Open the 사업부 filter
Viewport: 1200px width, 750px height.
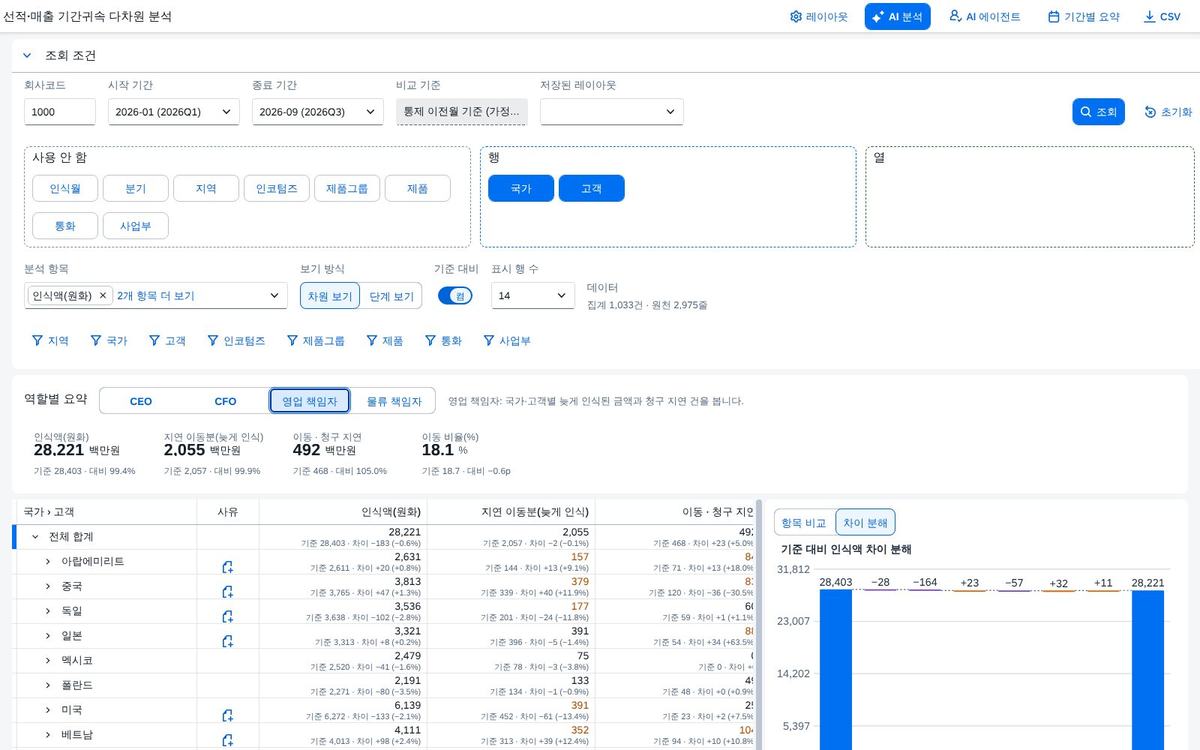(507, 341)
